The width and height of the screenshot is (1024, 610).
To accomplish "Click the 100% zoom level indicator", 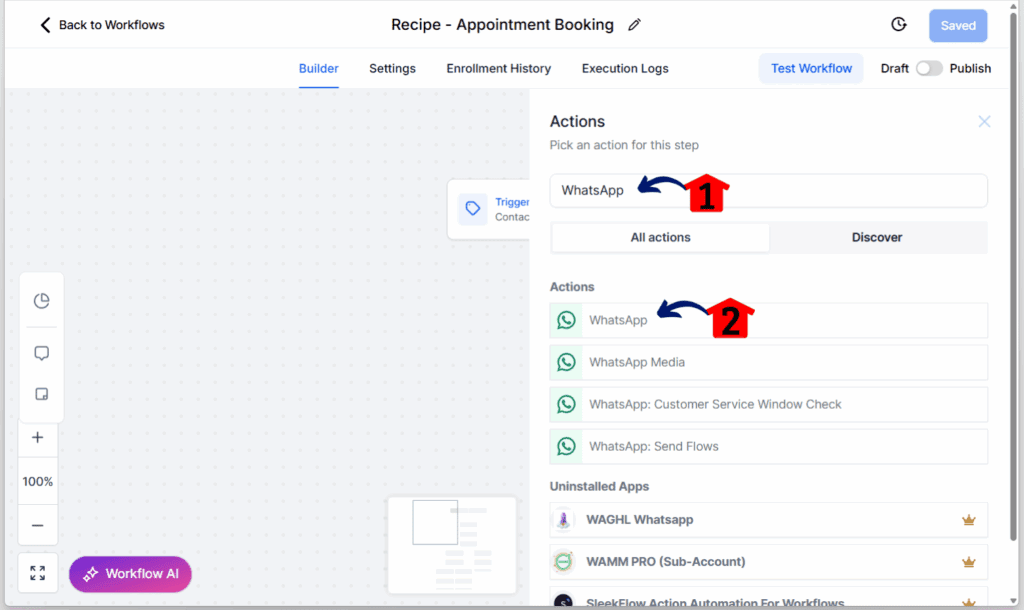I will click(x=38, y=481).
